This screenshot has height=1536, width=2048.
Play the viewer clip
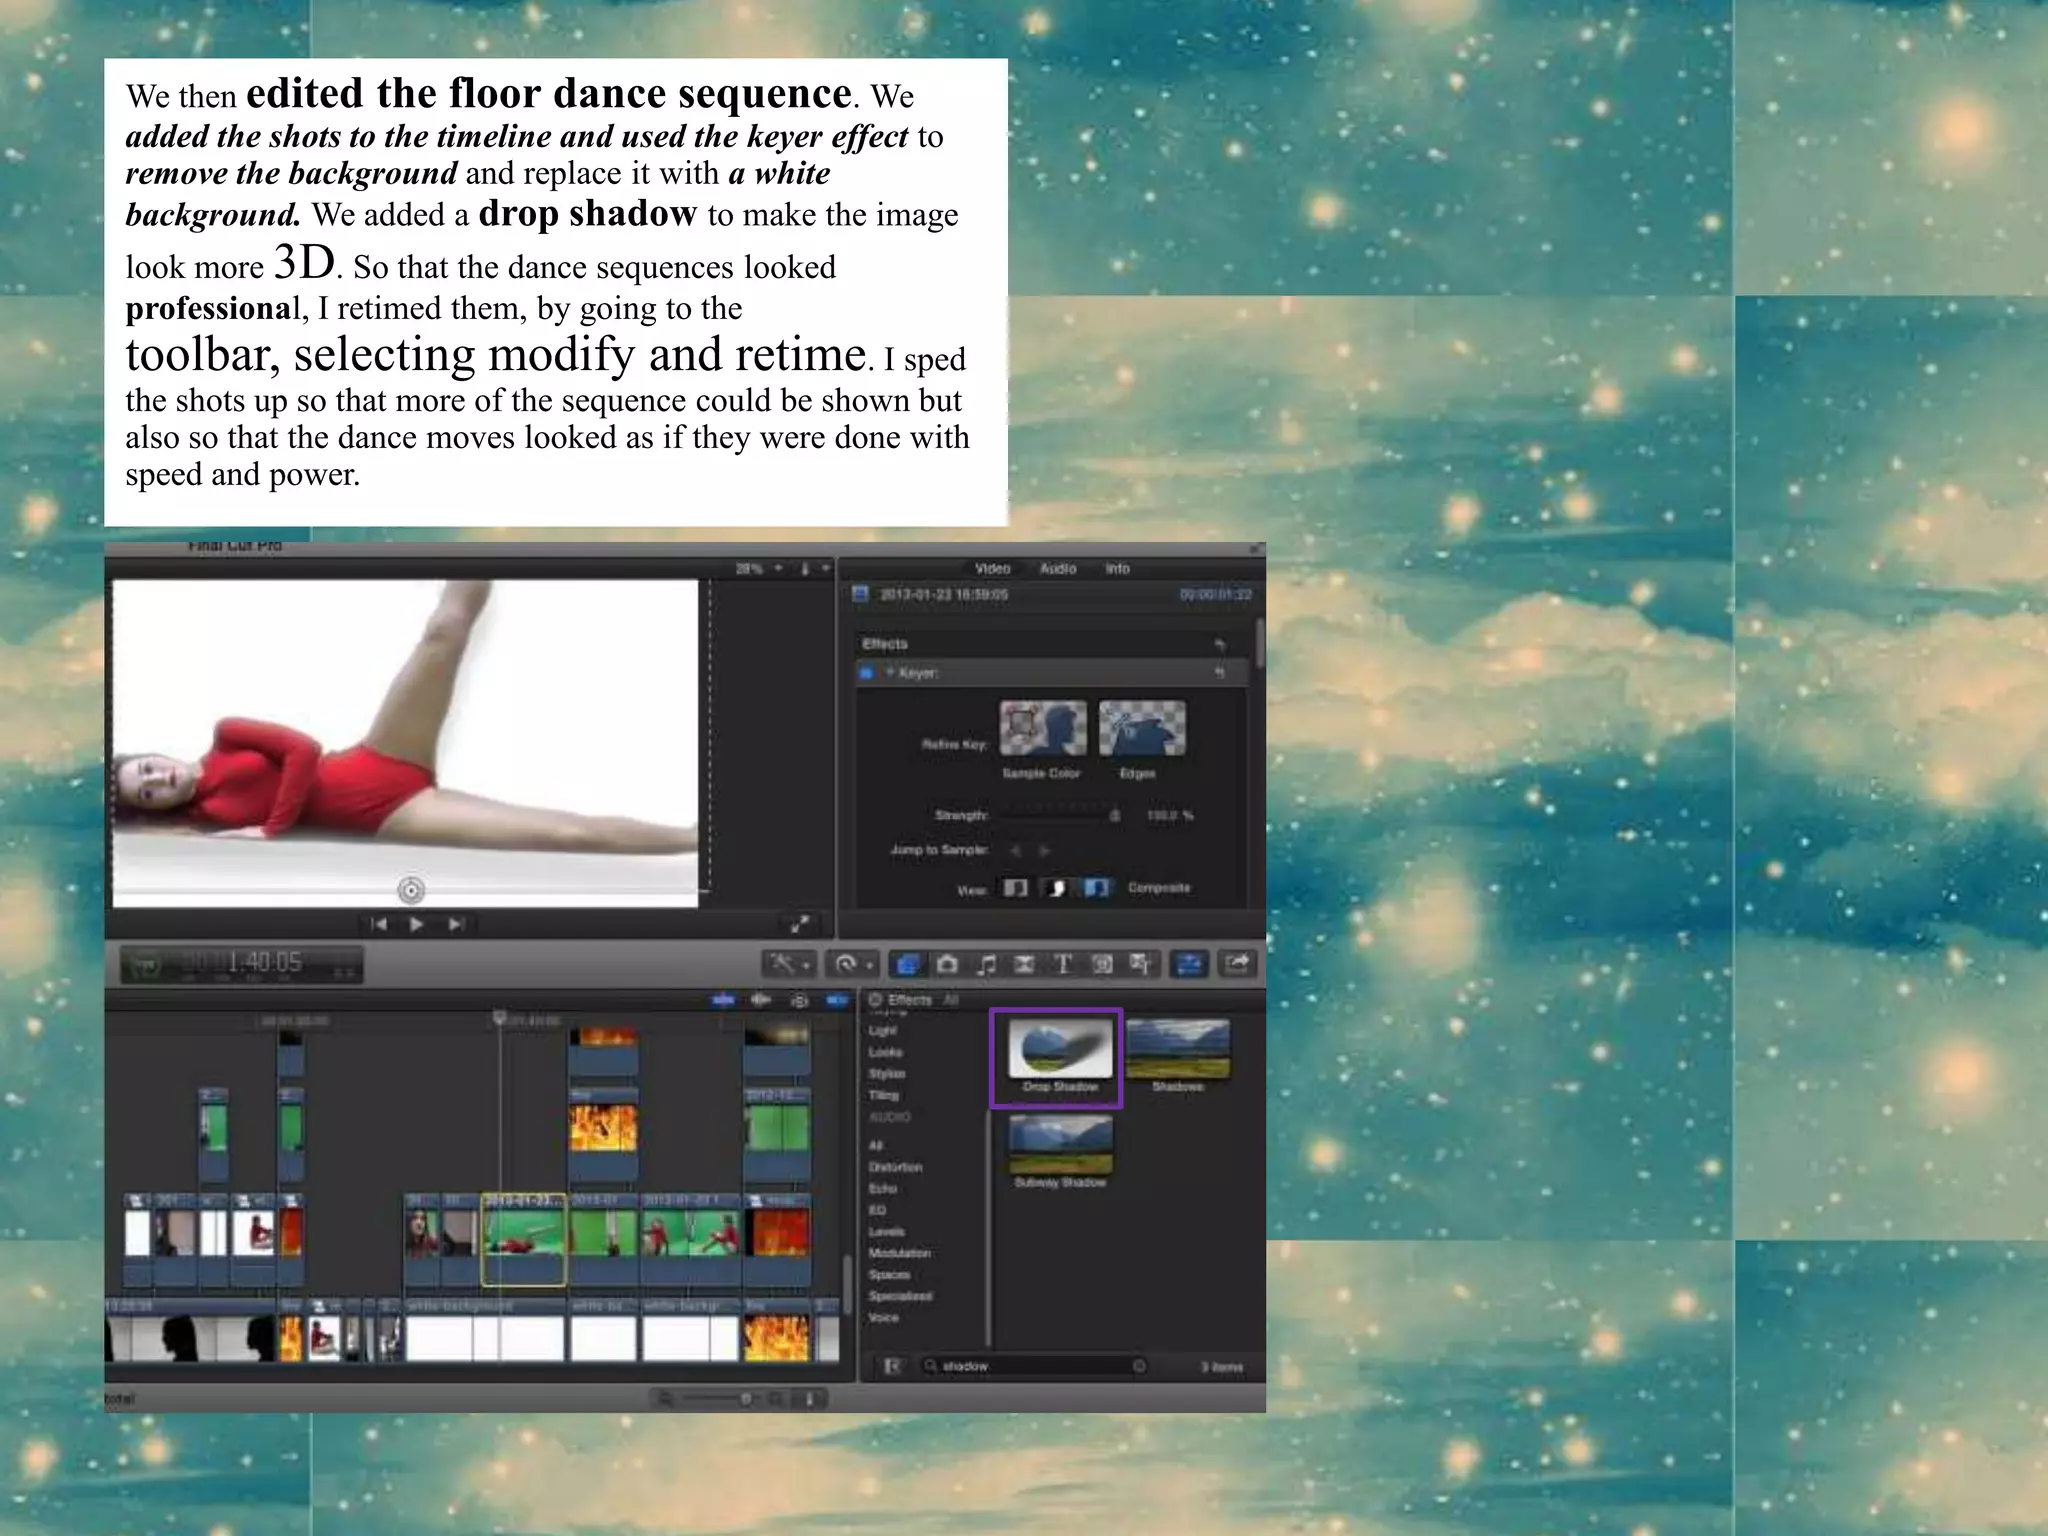coord(416,924)
